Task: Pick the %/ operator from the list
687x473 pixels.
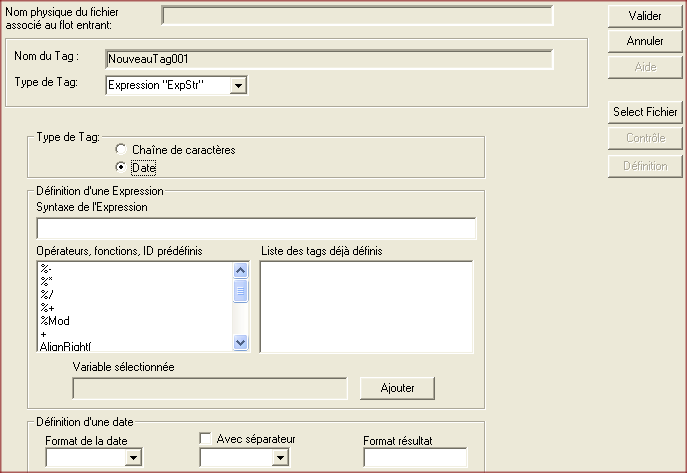Action: click(46, 294)
